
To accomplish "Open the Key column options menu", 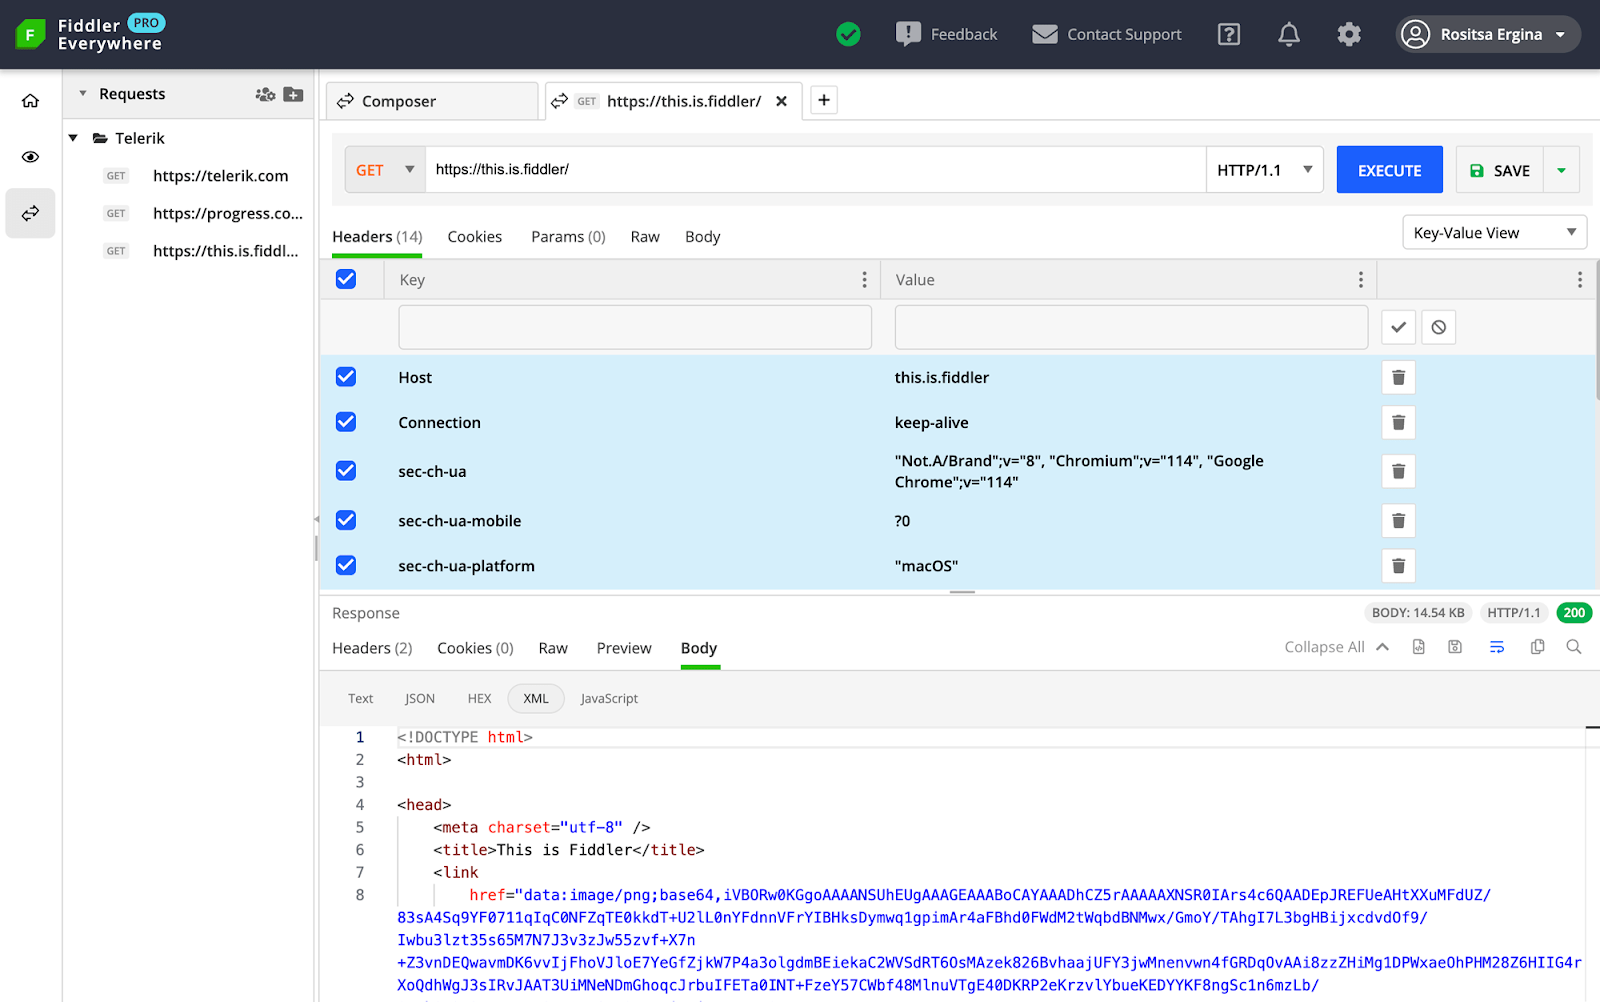I will point(865,280).
